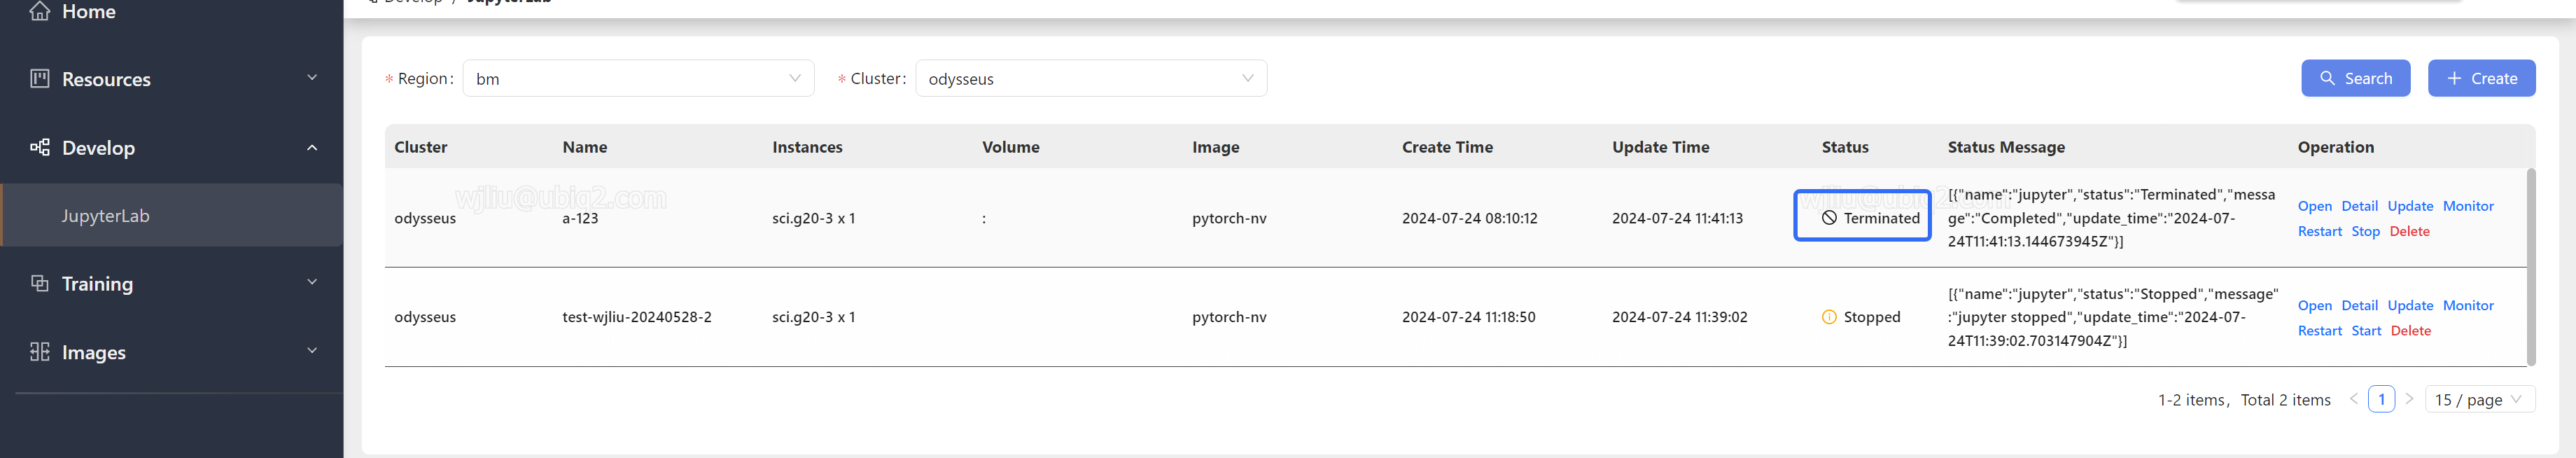This screenshot has height=458, width=2576.
Task: Open Monitor for a-123
Action: [2468, 206]
